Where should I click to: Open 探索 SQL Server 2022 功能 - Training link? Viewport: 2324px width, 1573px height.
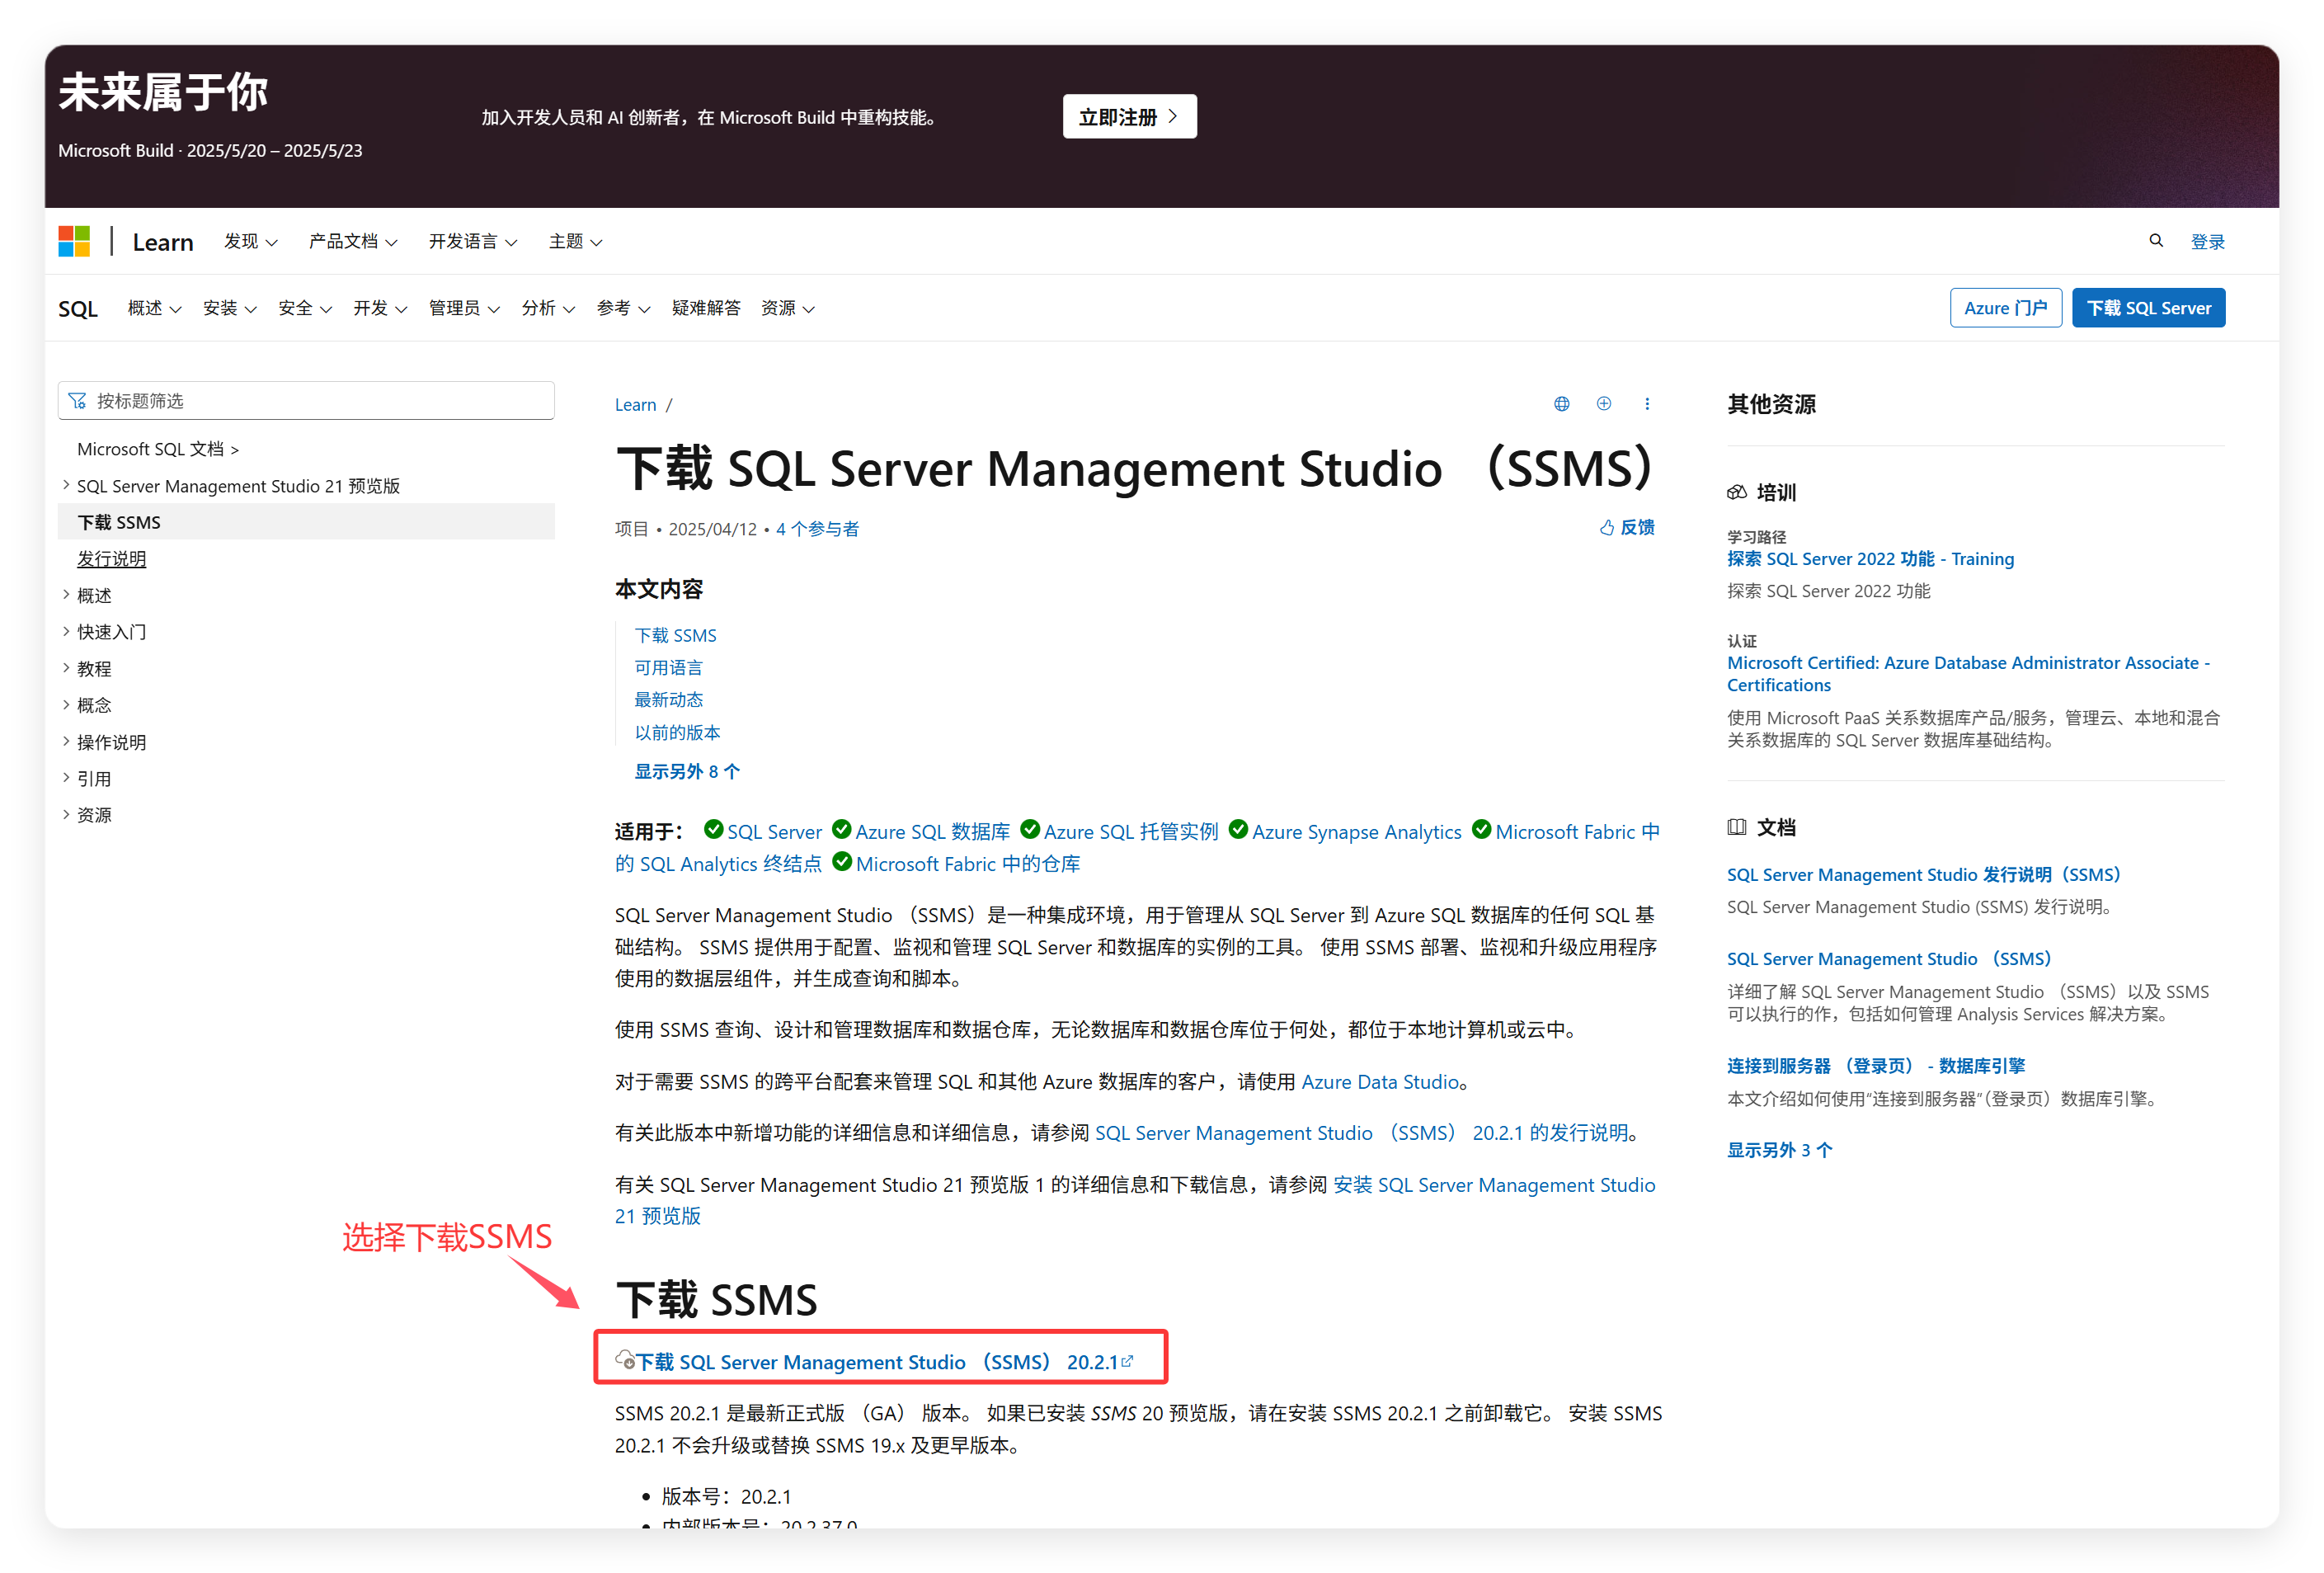tap(1870, 558)
